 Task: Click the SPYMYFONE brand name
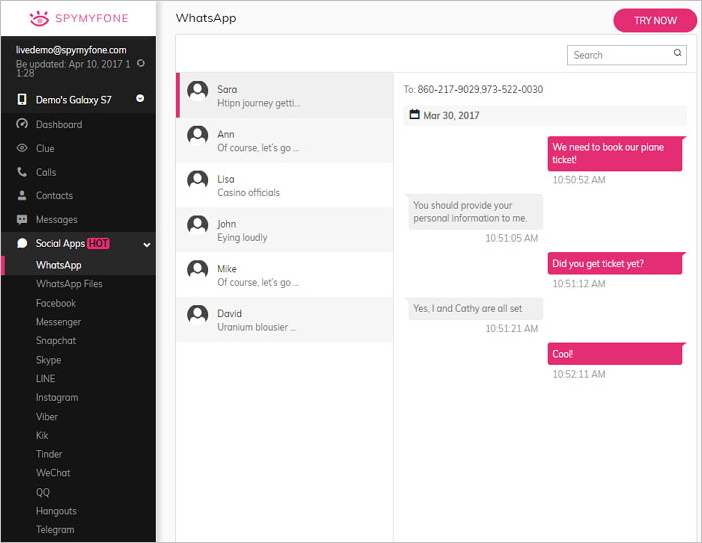92,18
